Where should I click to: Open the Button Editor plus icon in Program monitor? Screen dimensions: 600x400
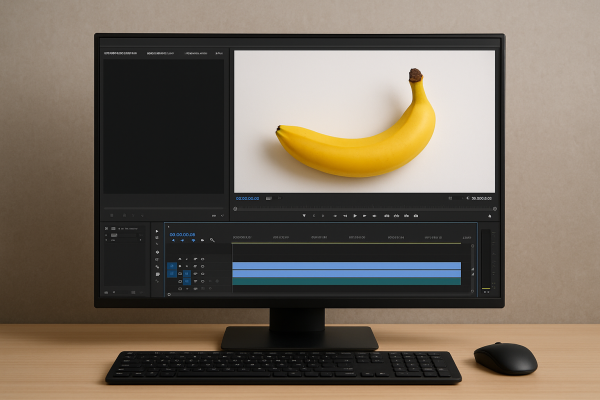coord(490,216)
